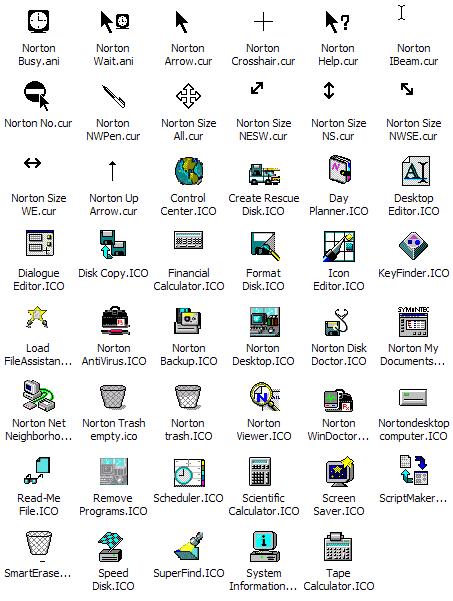
Task: Click the Norton Size NESW.cur diagonal arrow
Action: pyautogui.click(x=257, y=88)
